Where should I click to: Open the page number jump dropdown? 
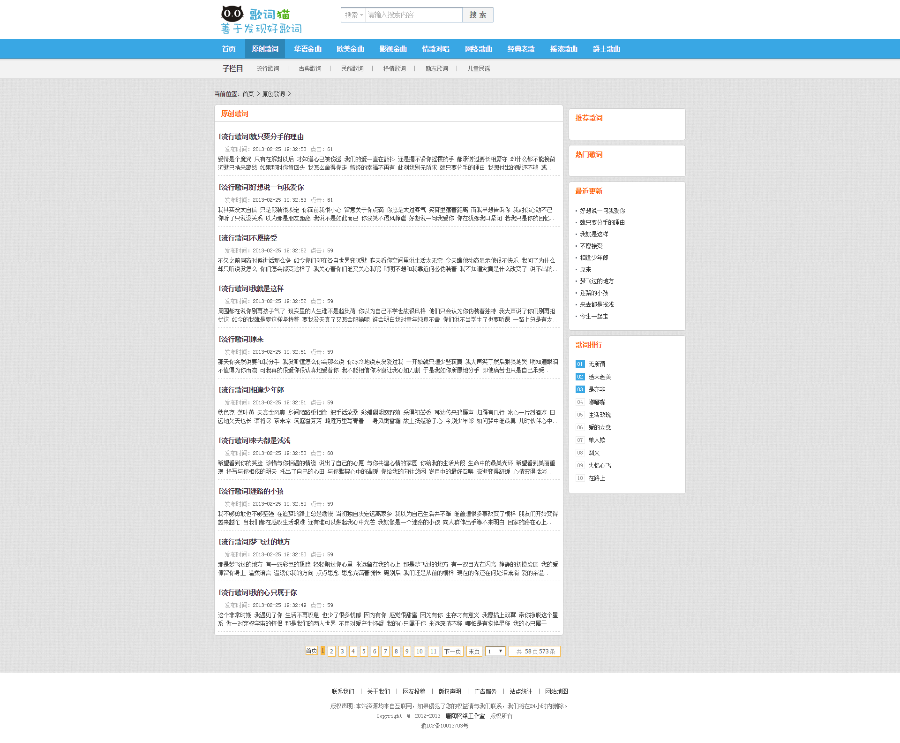click(495, 651)
